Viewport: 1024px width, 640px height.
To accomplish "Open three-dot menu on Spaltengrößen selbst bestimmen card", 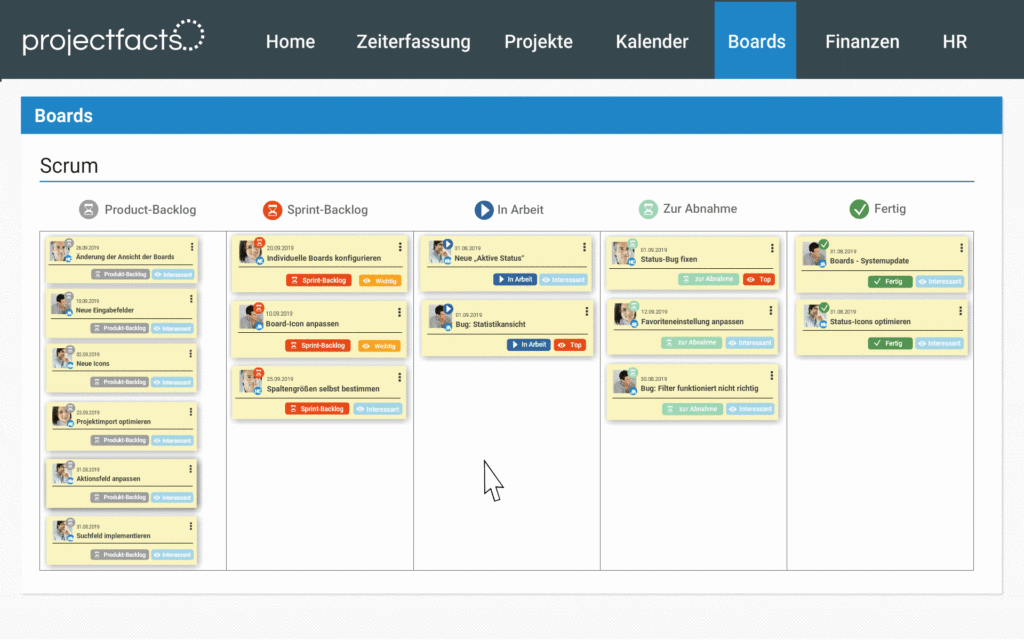I will click(399, 378).
